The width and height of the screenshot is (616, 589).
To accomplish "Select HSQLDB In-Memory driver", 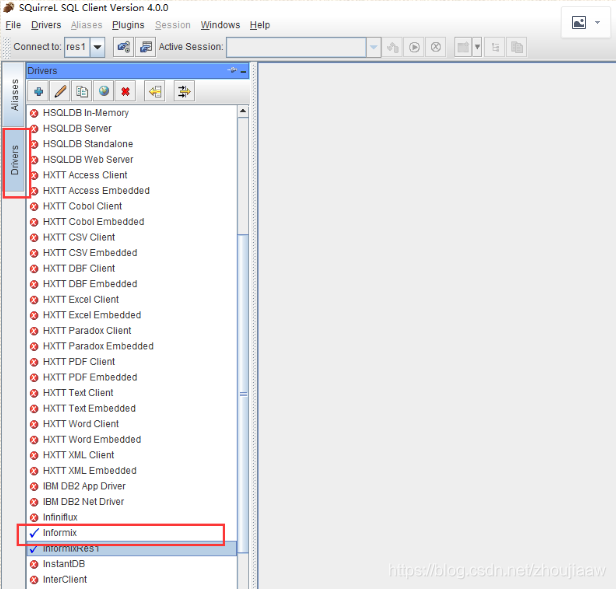I will coord(132,113).
